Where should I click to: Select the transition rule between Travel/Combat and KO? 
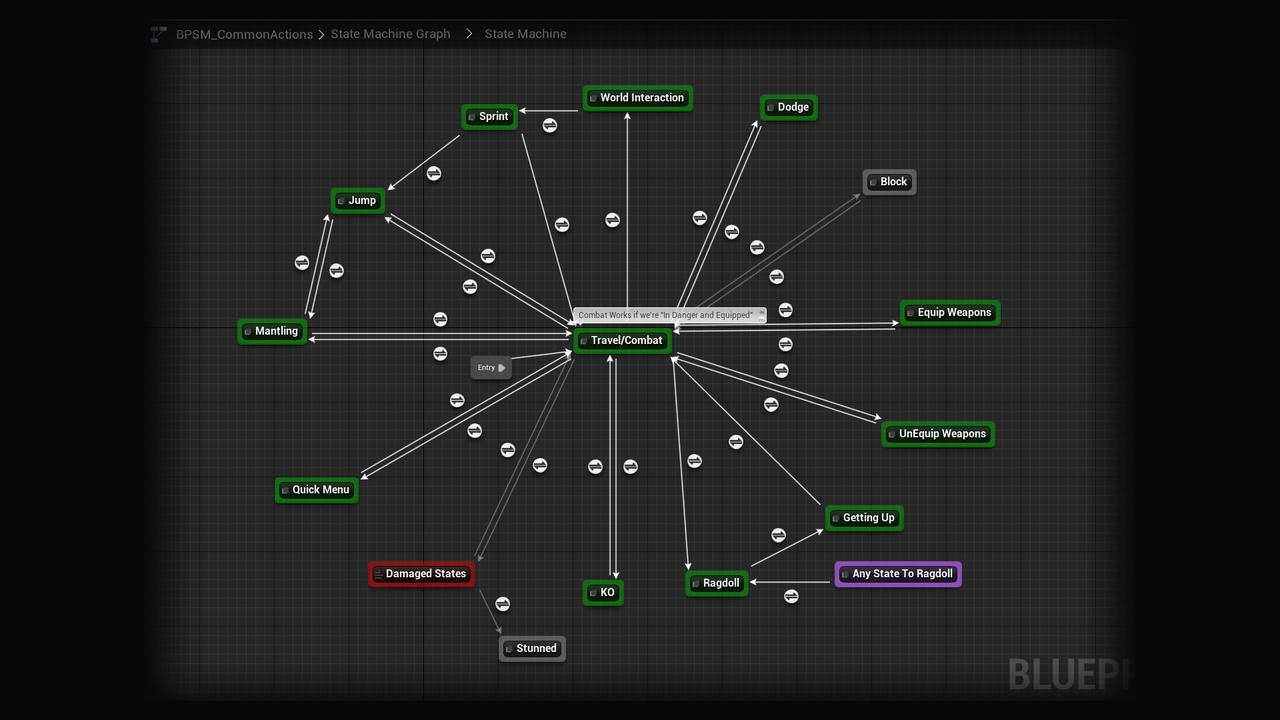[x=595, y=466]
